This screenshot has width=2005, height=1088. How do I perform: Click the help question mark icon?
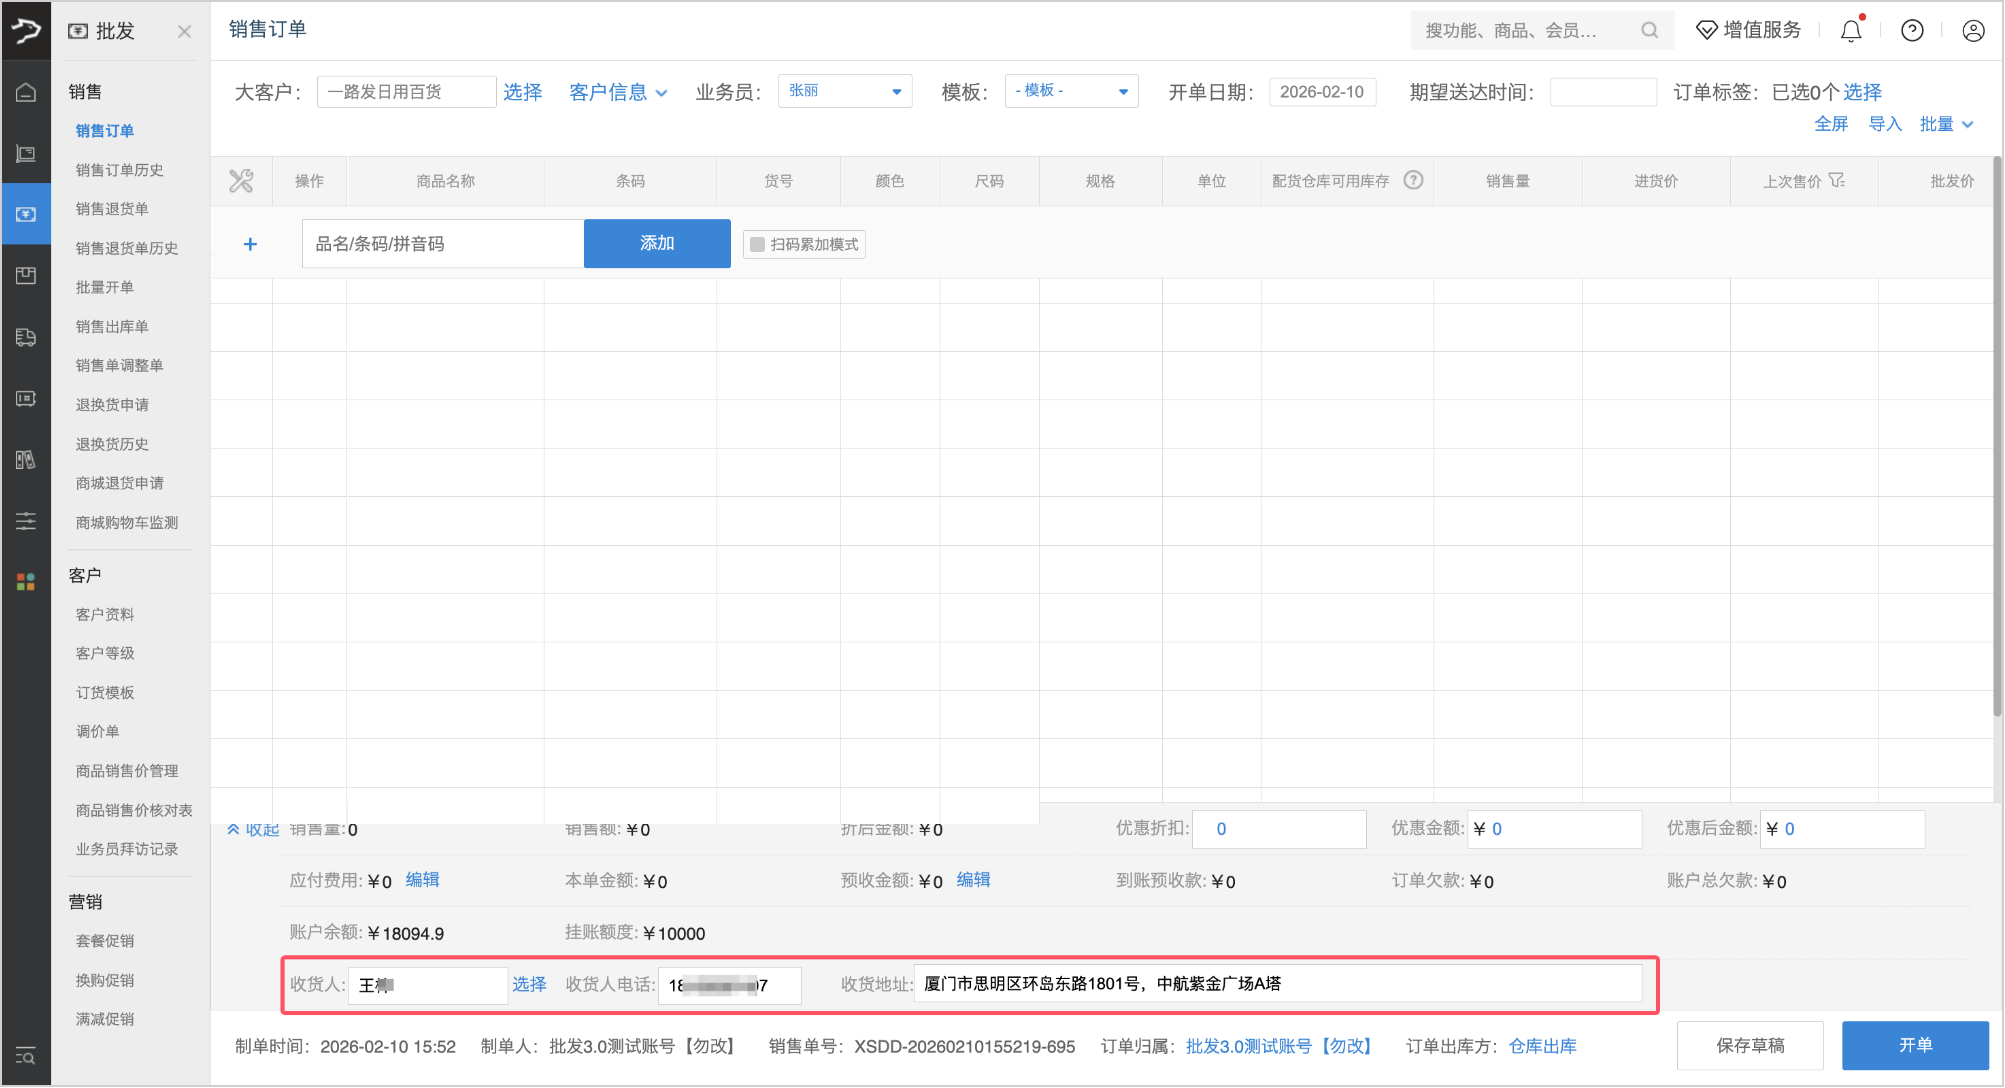[1912, 30]
